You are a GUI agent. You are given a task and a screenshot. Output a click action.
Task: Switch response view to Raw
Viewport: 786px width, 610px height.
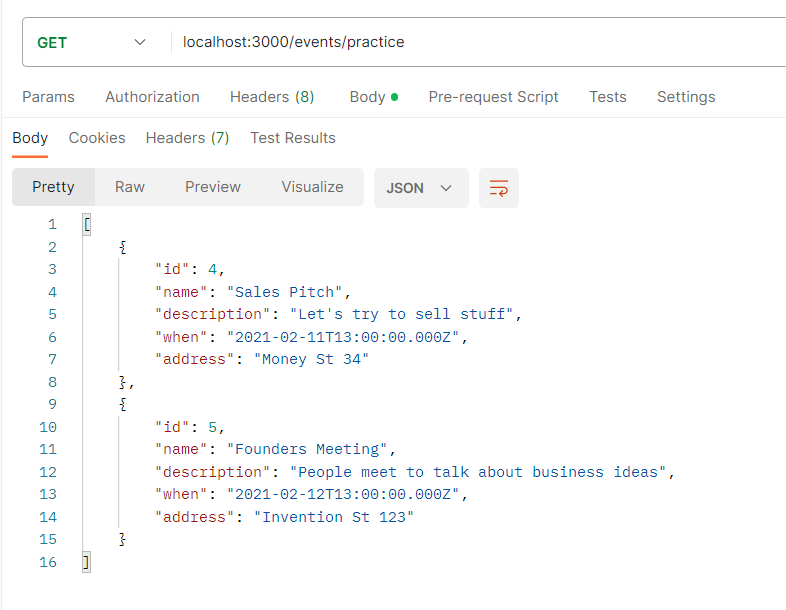(130, 187)
